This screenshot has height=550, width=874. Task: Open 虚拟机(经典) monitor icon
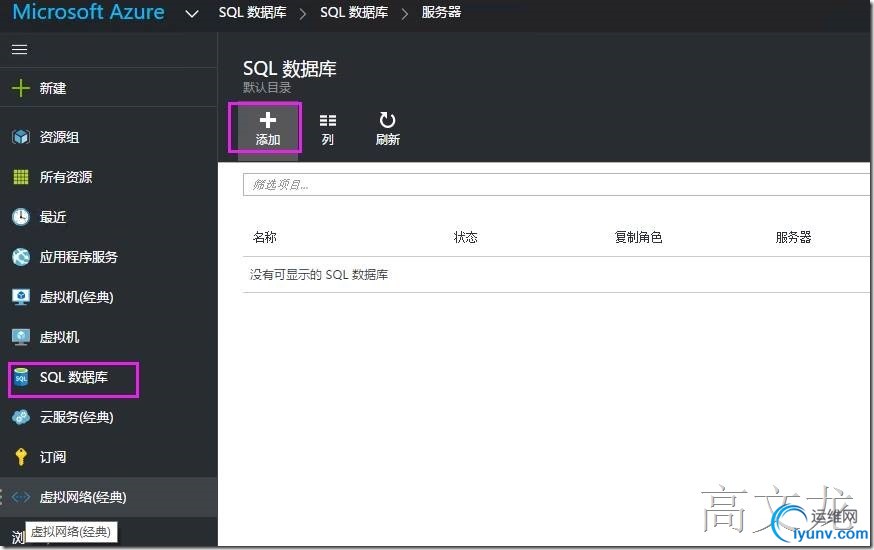(x=21, y=297)
